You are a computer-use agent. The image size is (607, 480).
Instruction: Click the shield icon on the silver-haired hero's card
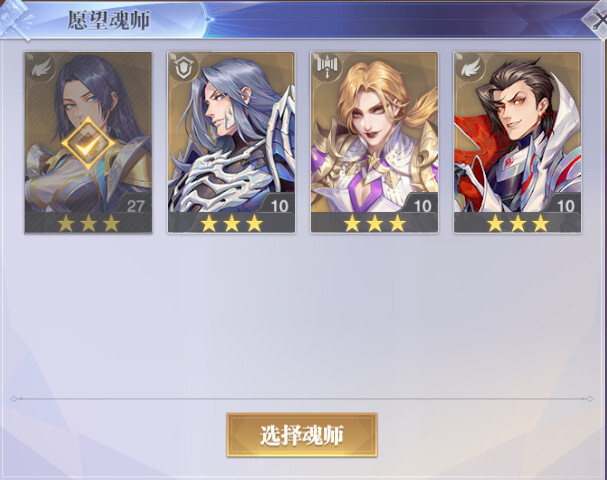pos(185,69)
